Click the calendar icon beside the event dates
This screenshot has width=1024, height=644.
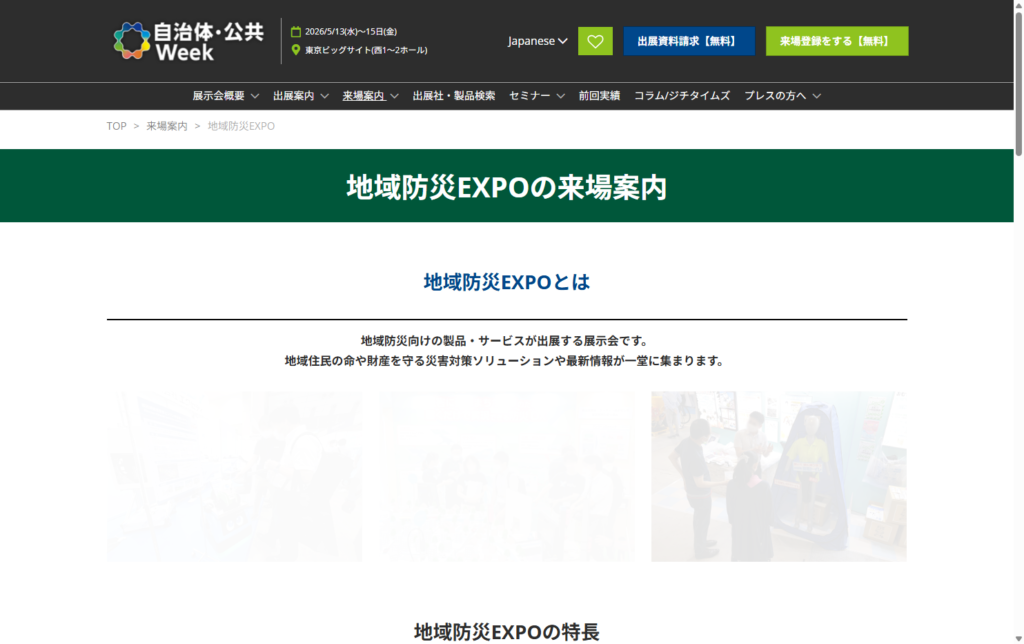(x=298, y=29)
